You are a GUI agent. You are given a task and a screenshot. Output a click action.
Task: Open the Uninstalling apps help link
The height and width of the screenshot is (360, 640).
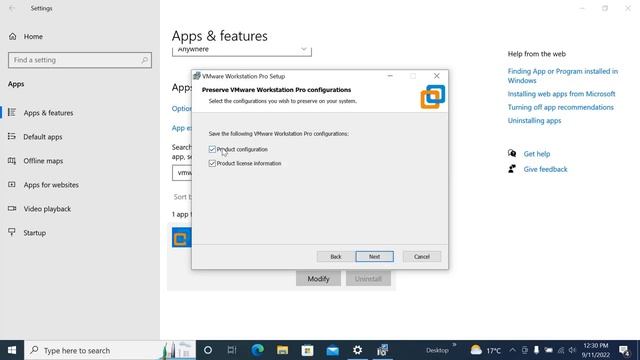[534, 121]
